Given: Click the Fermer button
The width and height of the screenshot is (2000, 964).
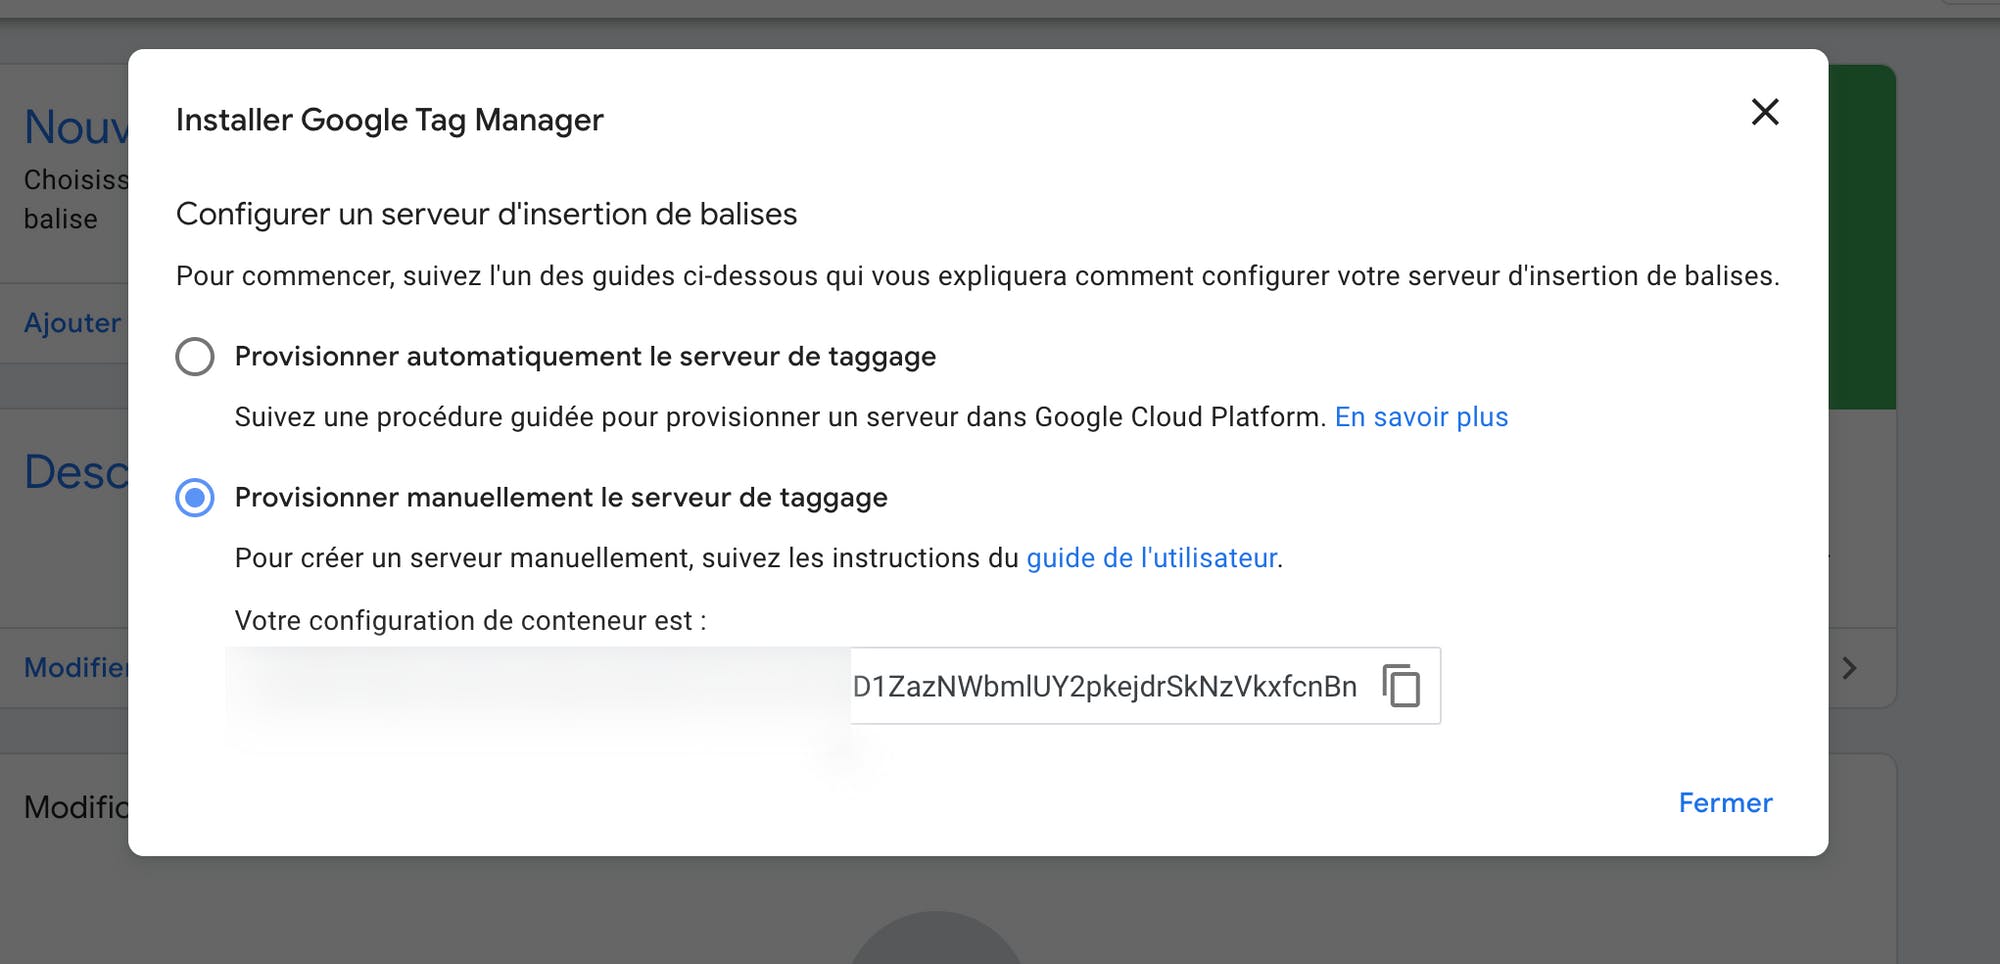Looking at the screenshot, I should 1725,803.
